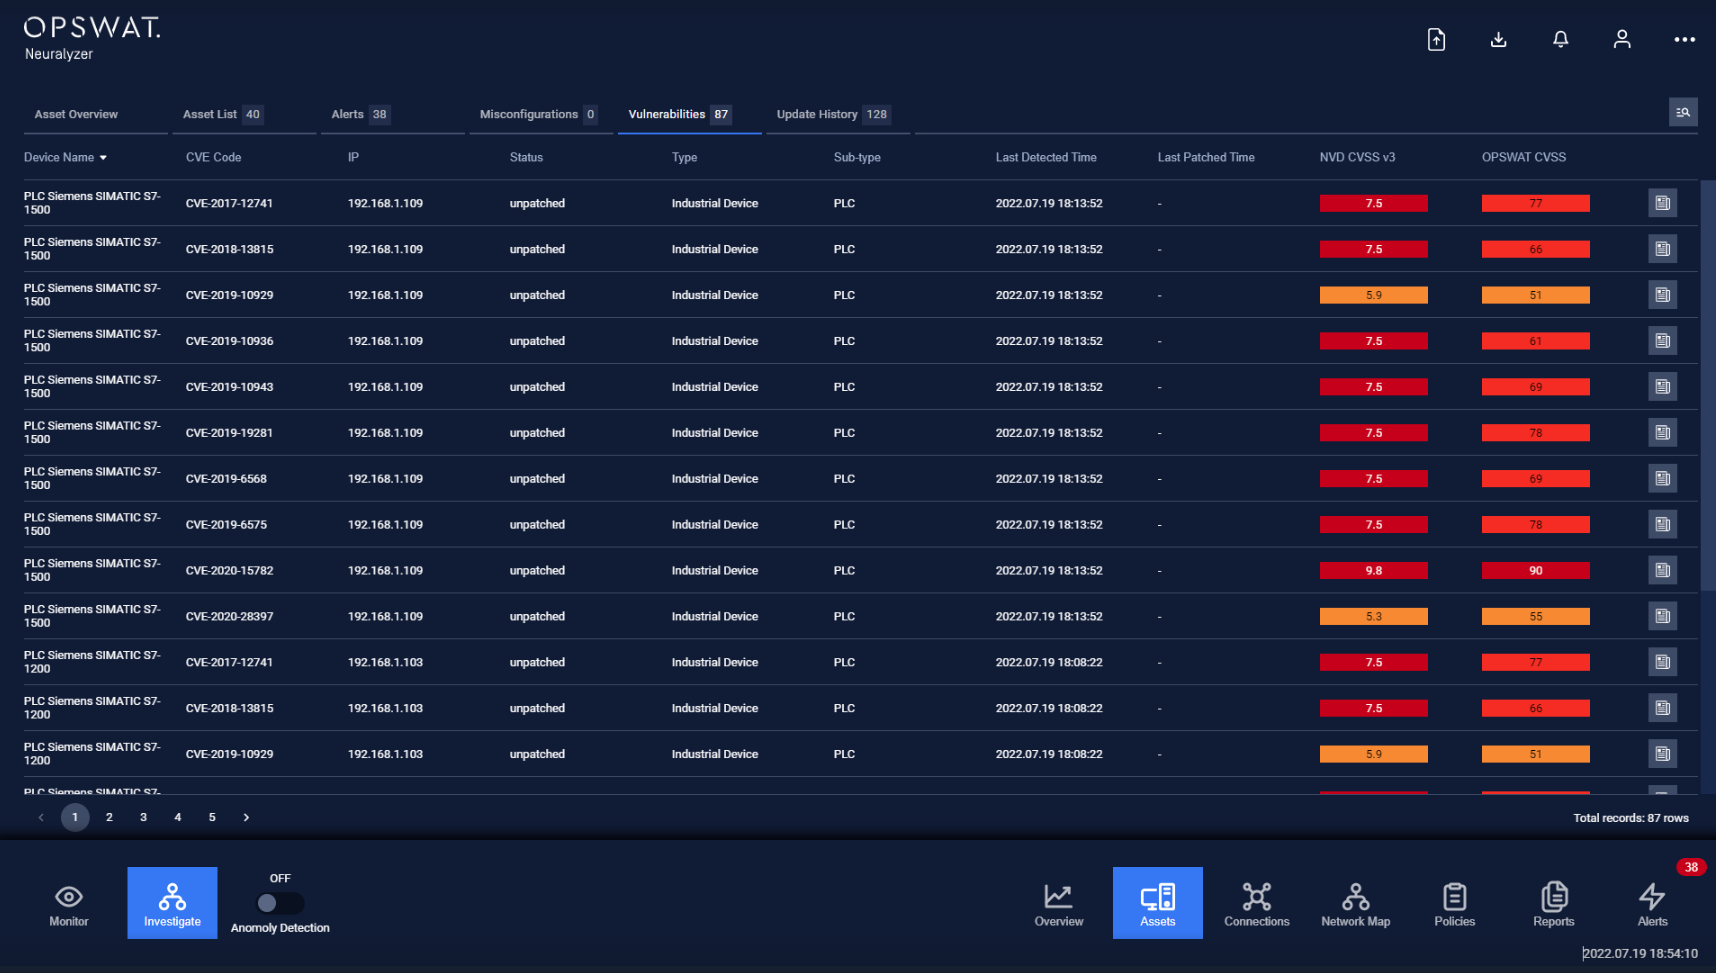Go to page 3 of results

pyautogui.click(x=143, y=817)
